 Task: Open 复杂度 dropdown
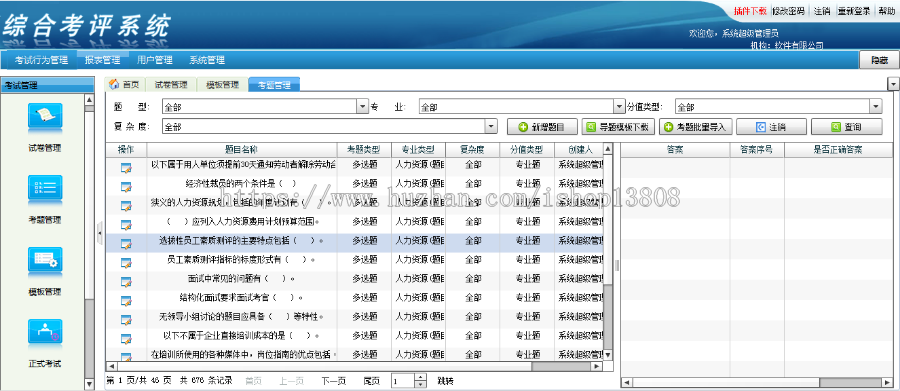click(491, 126)
